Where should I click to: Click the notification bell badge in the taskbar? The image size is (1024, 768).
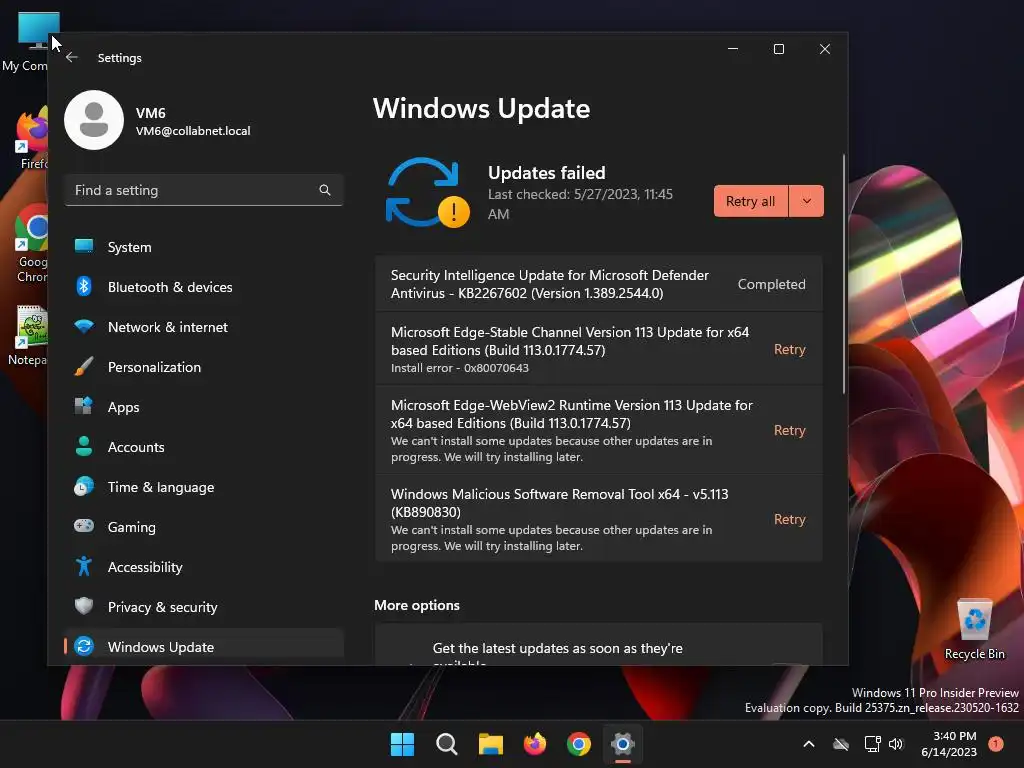coord(996,743)
